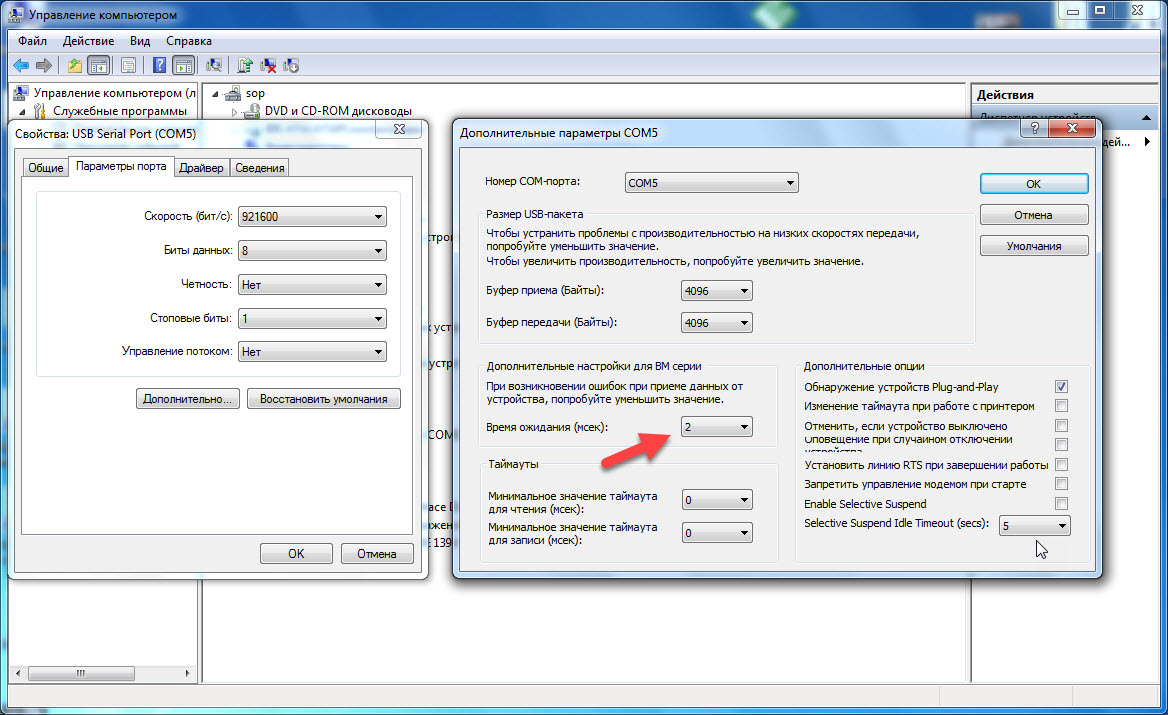Go back using the blue arrow toolbar icon
The width and height of the screenshot is (1168, 715).
pyautogui.click(x=21, y=66)
